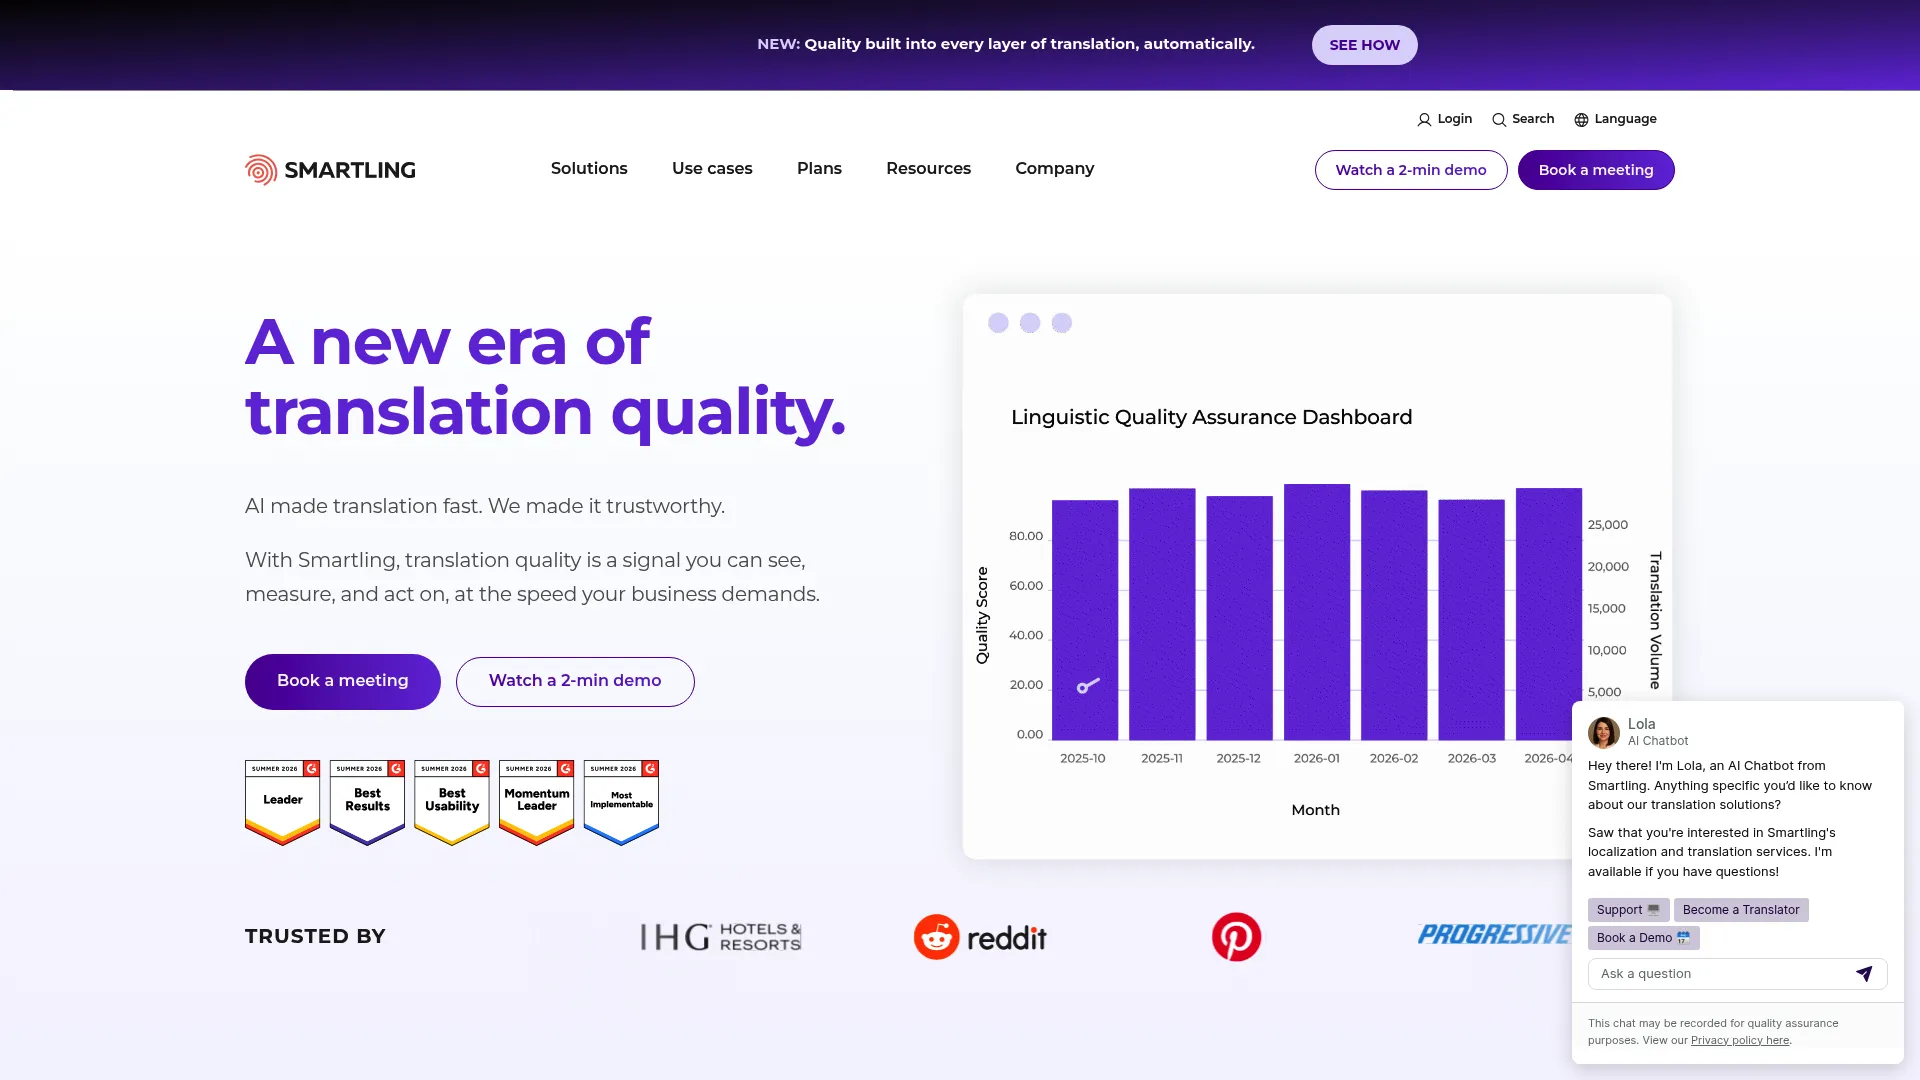The height and width of the screenshot is (1080, 1920).
Task: Choose Book a Demo chat option
Action: (x=1643, y=938)
